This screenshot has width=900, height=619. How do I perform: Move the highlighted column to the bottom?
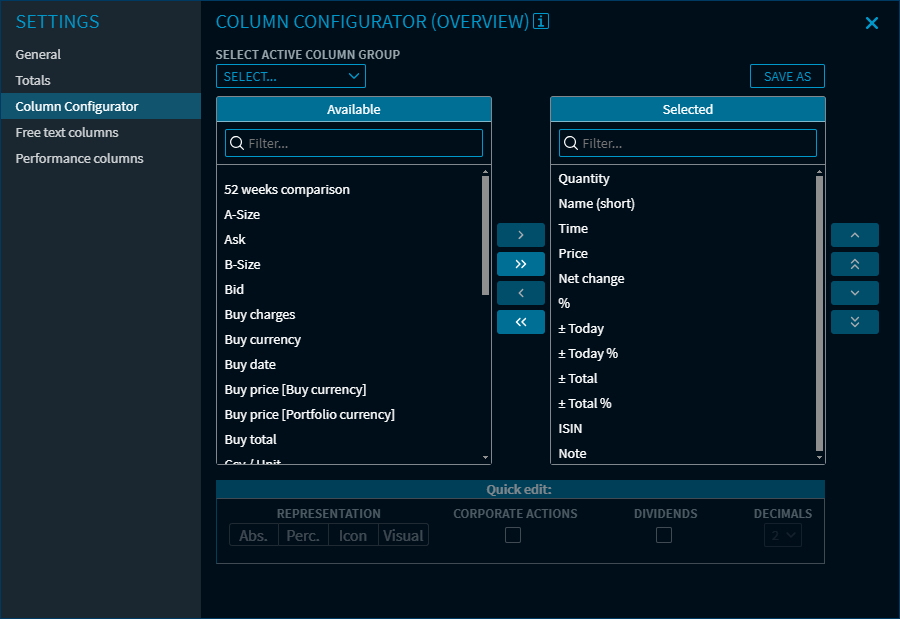(x=854, y=321)
